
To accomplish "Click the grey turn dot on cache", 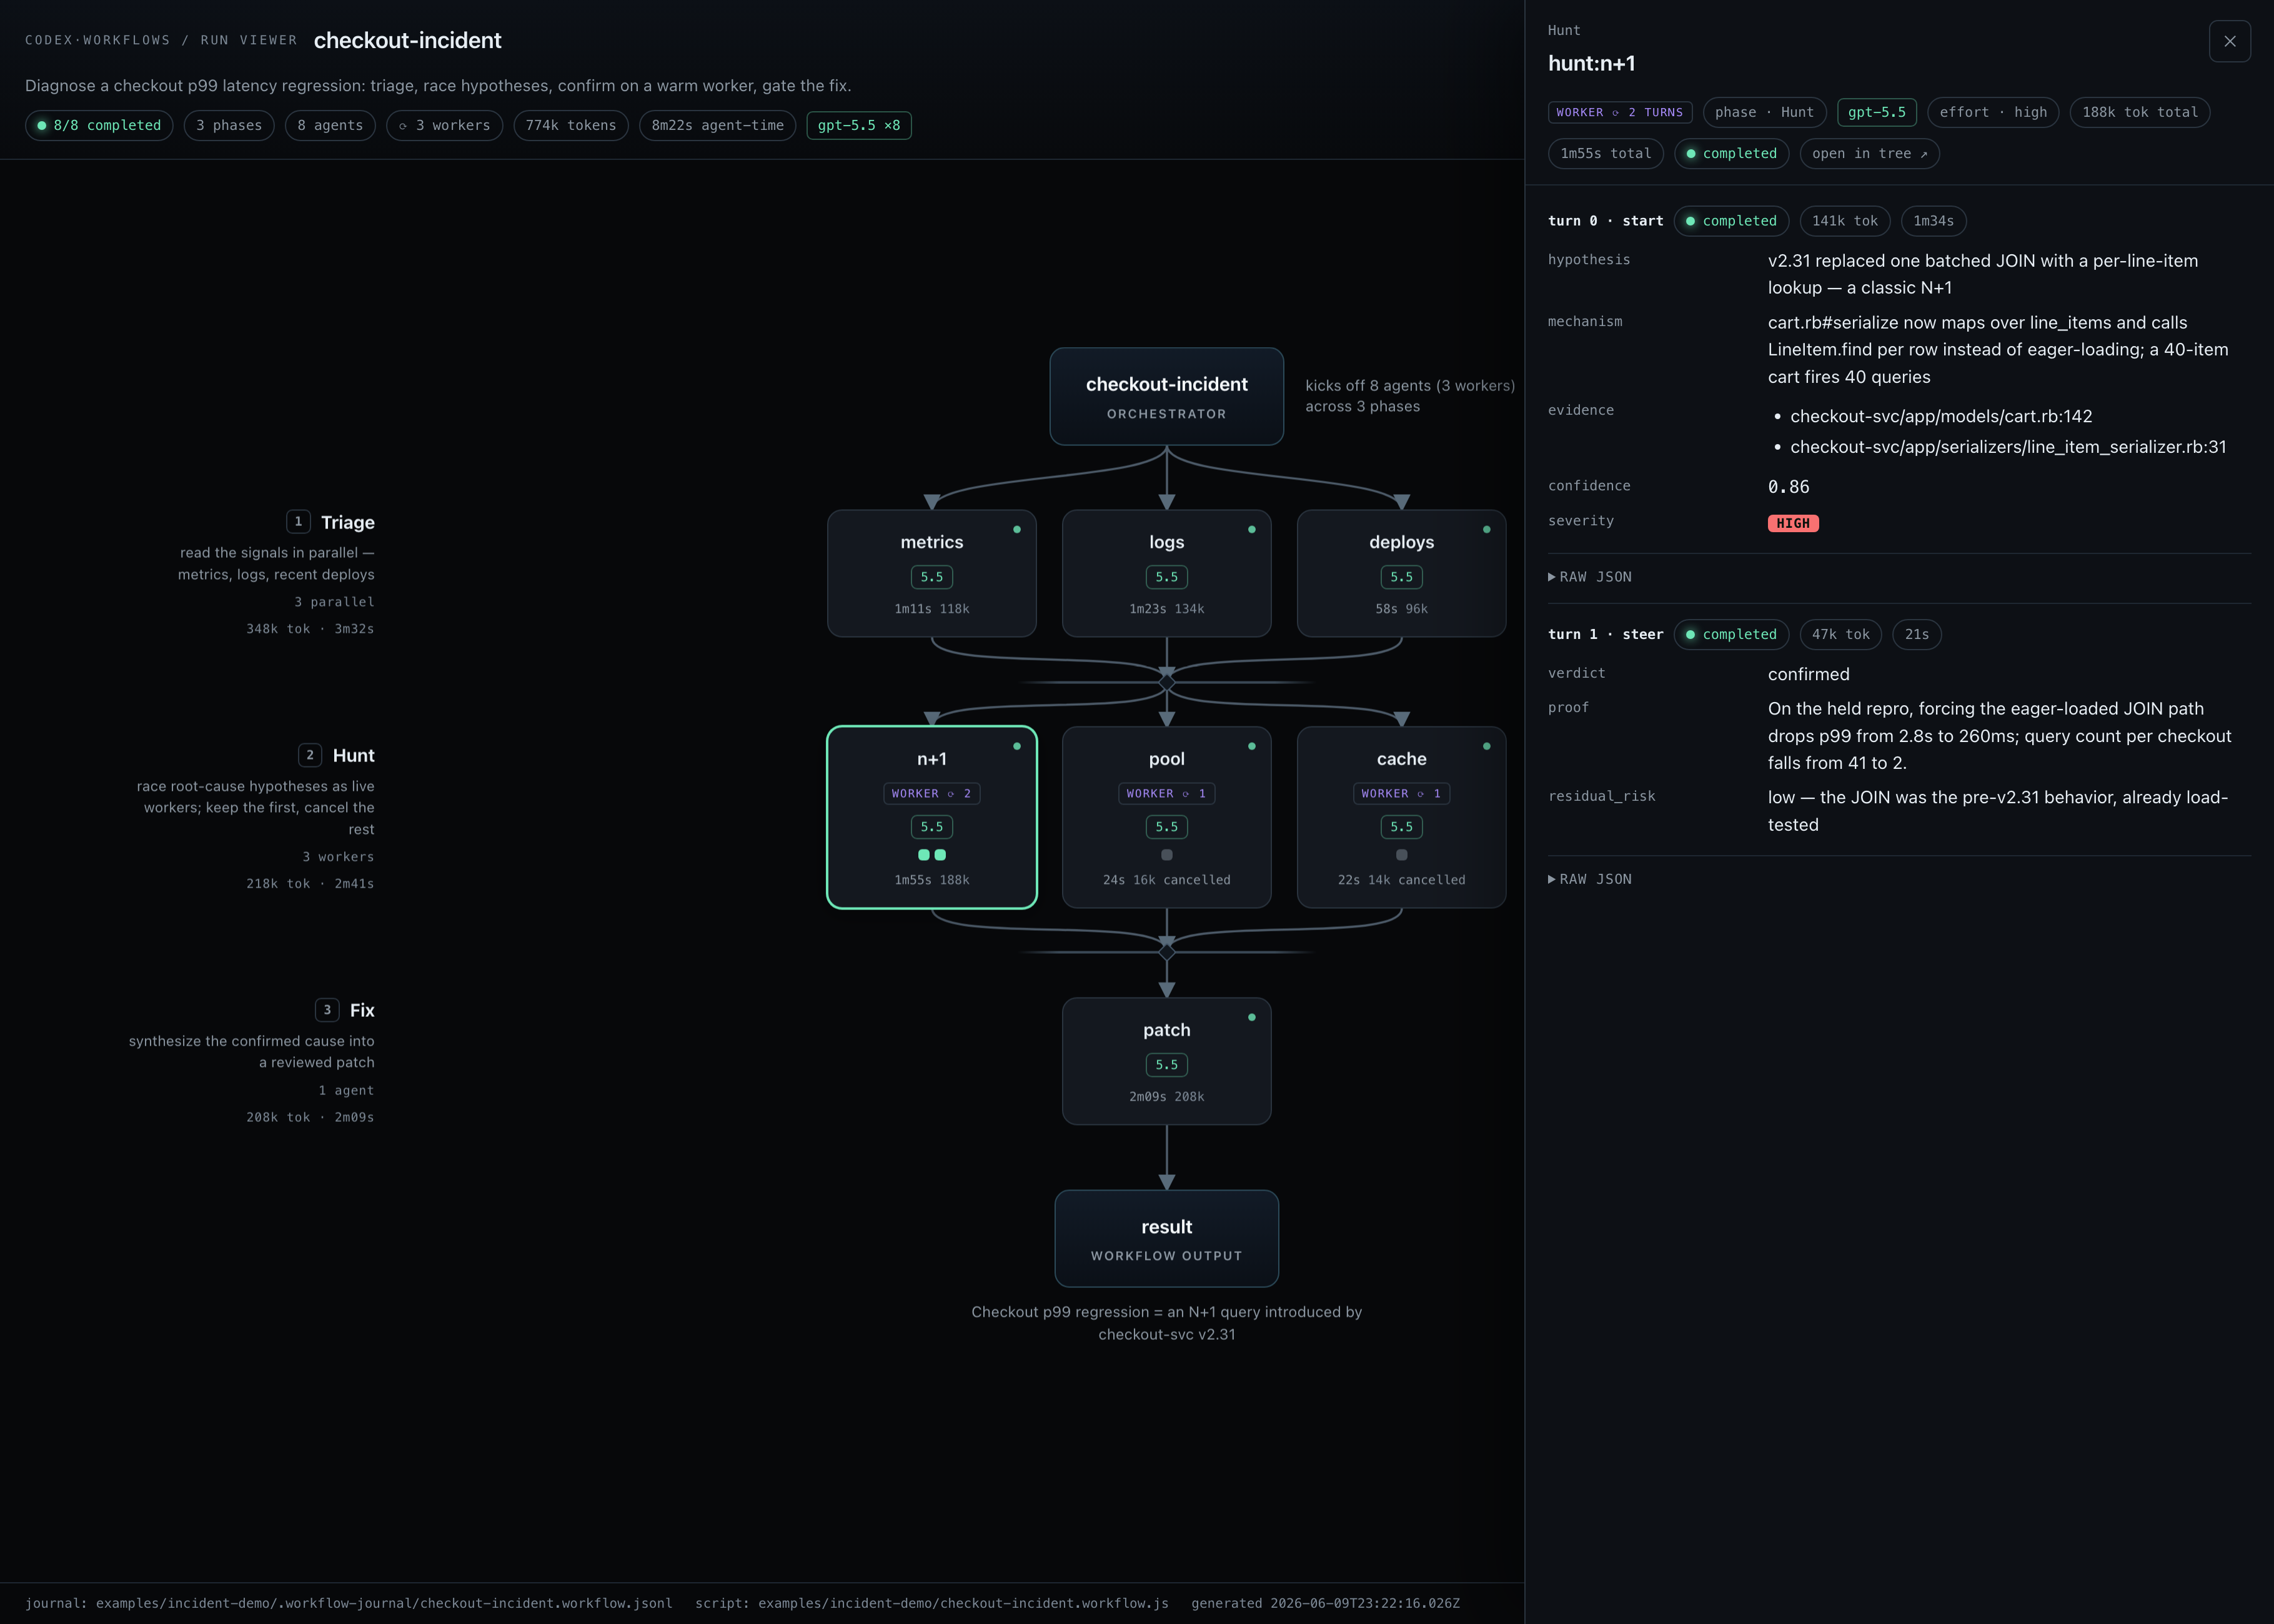I will [1401, 855].
